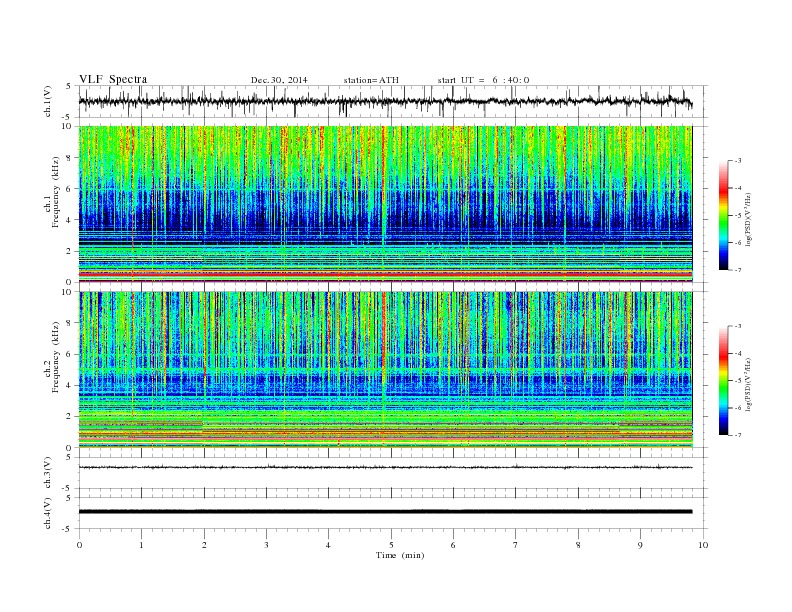Click time axis tick label "0"
The width and height of the screenshot is (792, 612).
pos(79,545)
